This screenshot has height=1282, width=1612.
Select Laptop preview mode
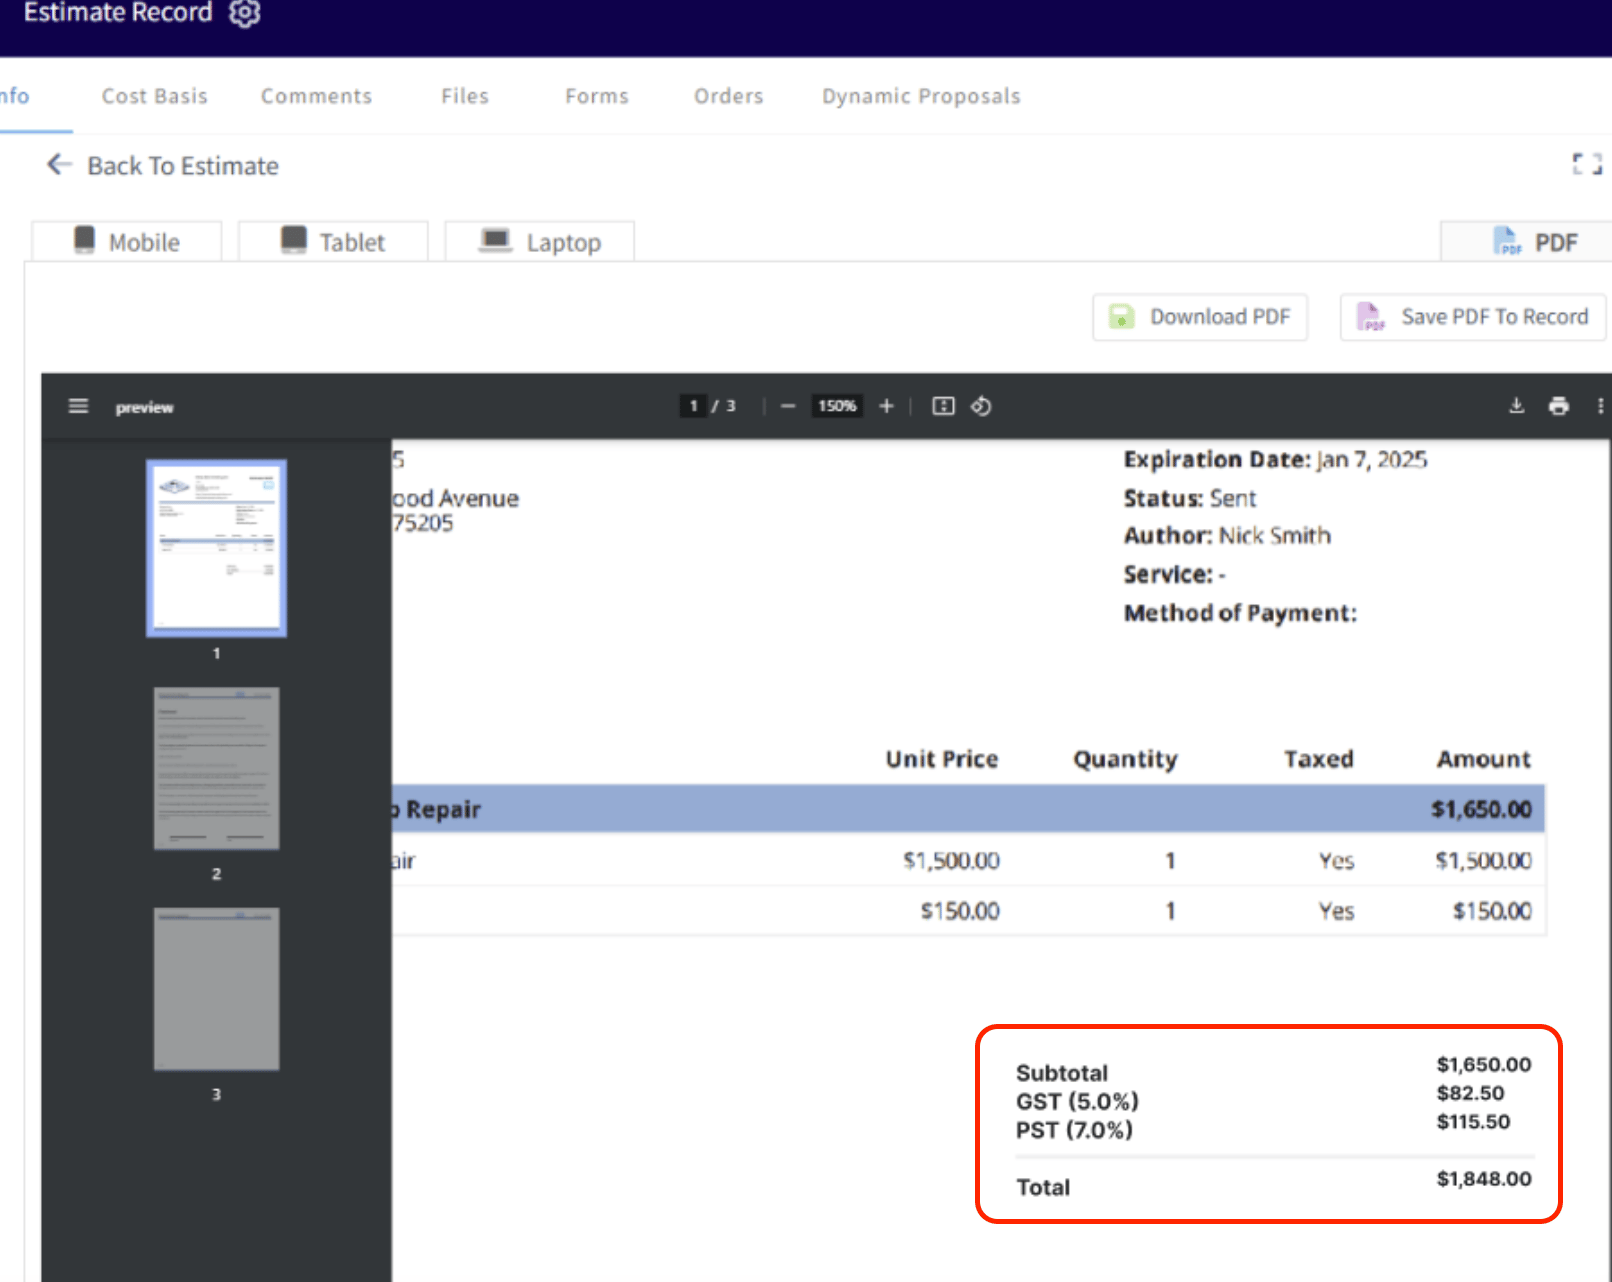540,242
